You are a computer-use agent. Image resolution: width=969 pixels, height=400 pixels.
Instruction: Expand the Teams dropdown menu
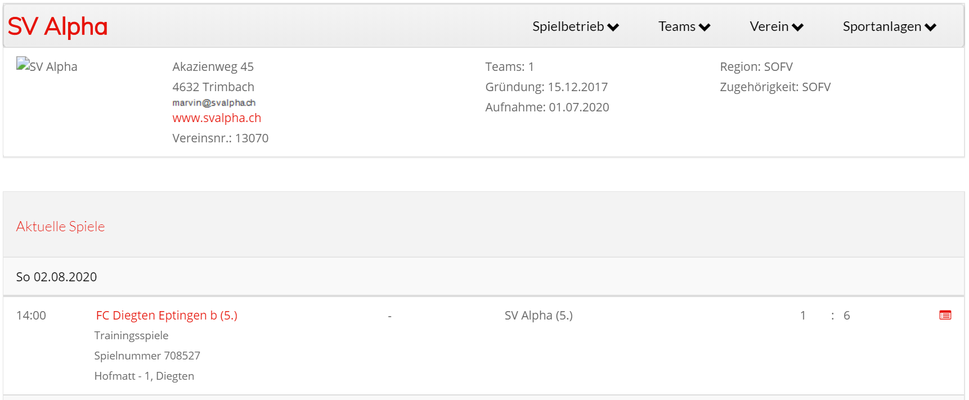(684, 27)
